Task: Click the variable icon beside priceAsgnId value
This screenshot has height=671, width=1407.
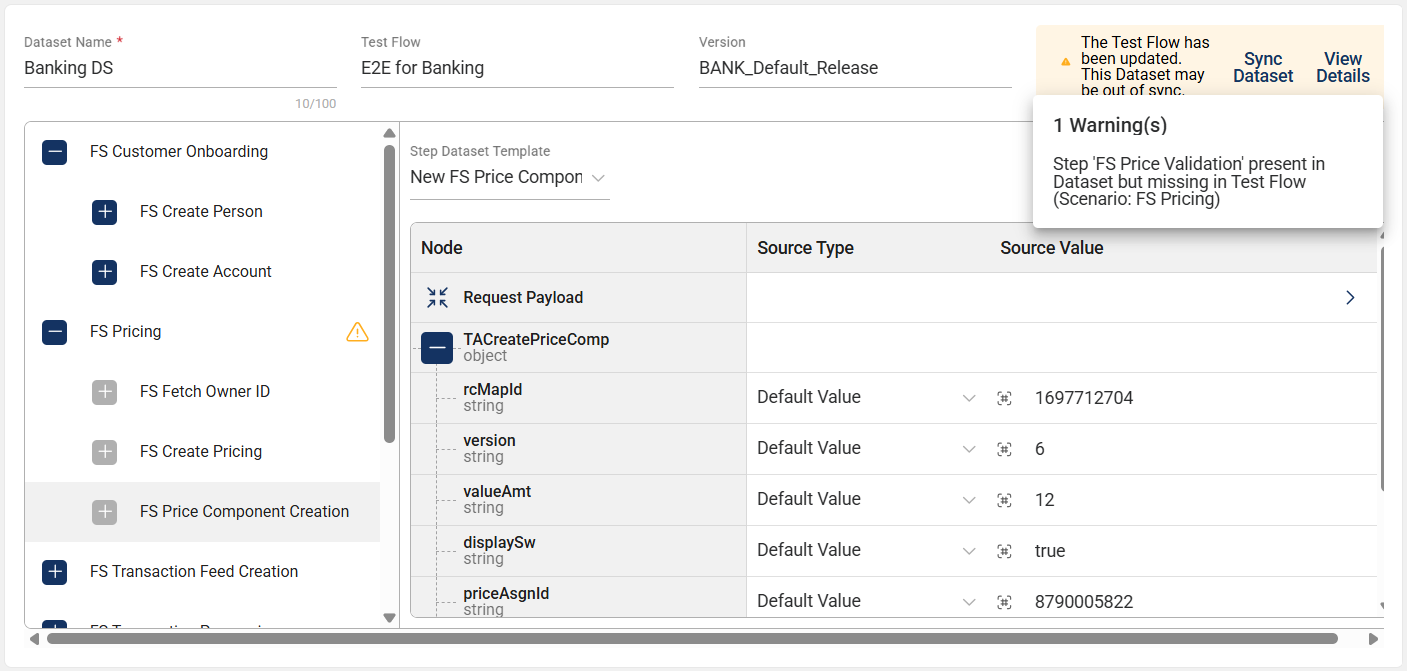Action: [x=1004, y=602]
